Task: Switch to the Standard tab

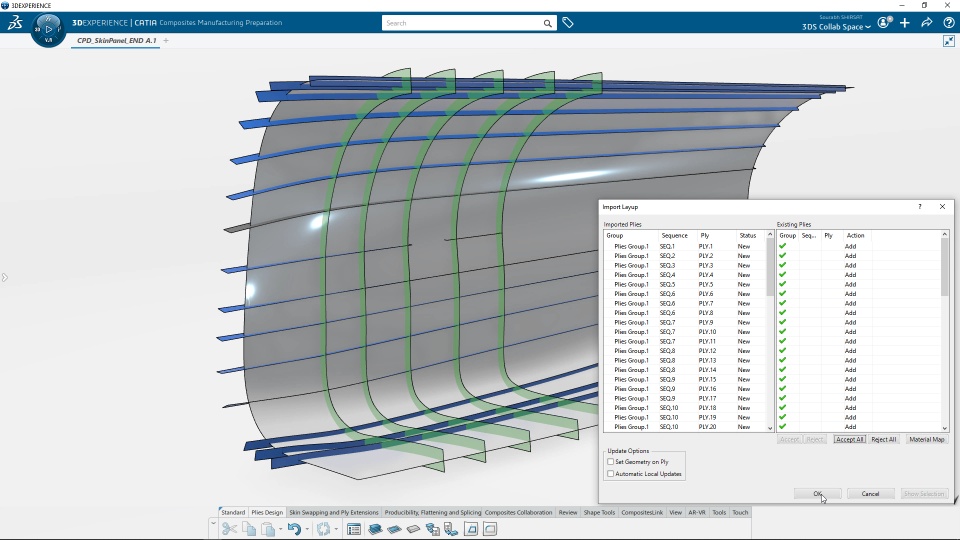Action: point(233,512)
